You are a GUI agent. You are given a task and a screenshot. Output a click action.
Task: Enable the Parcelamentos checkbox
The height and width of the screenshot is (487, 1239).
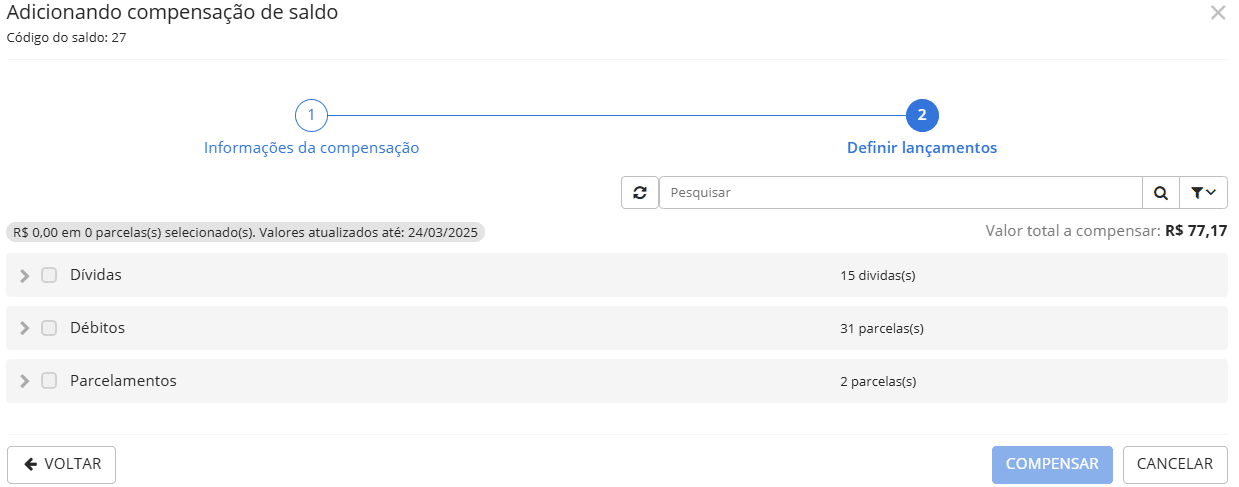tap(49, 381)
